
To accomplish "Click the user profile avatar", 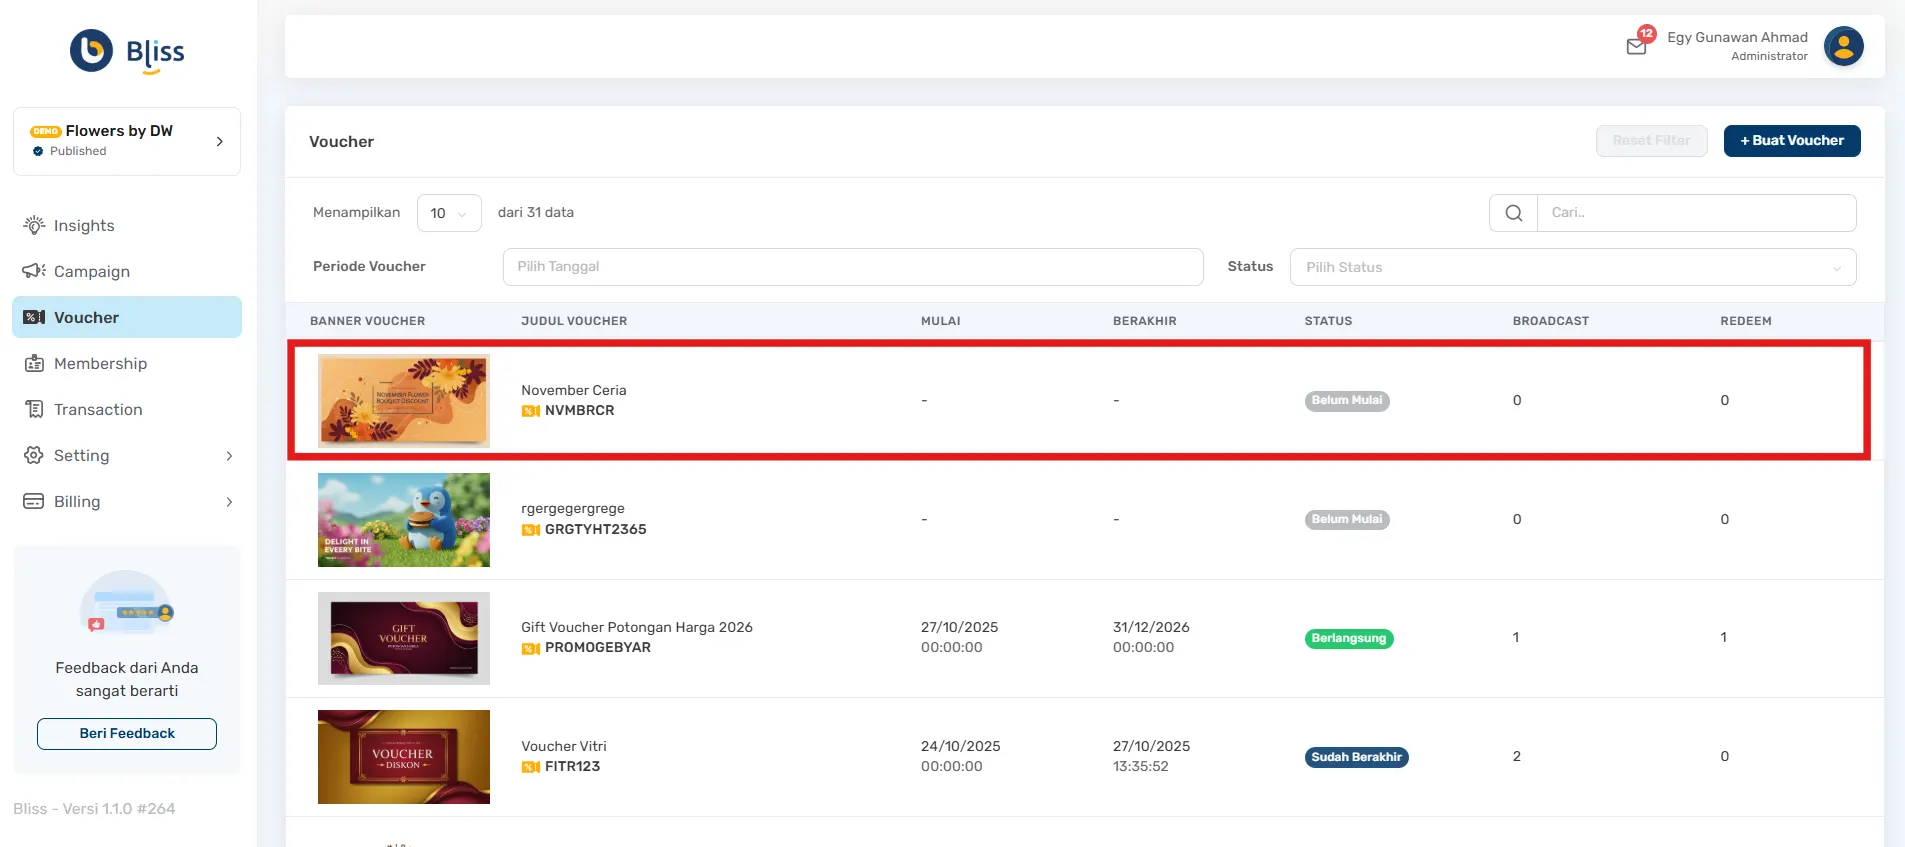I will click(1843, 46).
